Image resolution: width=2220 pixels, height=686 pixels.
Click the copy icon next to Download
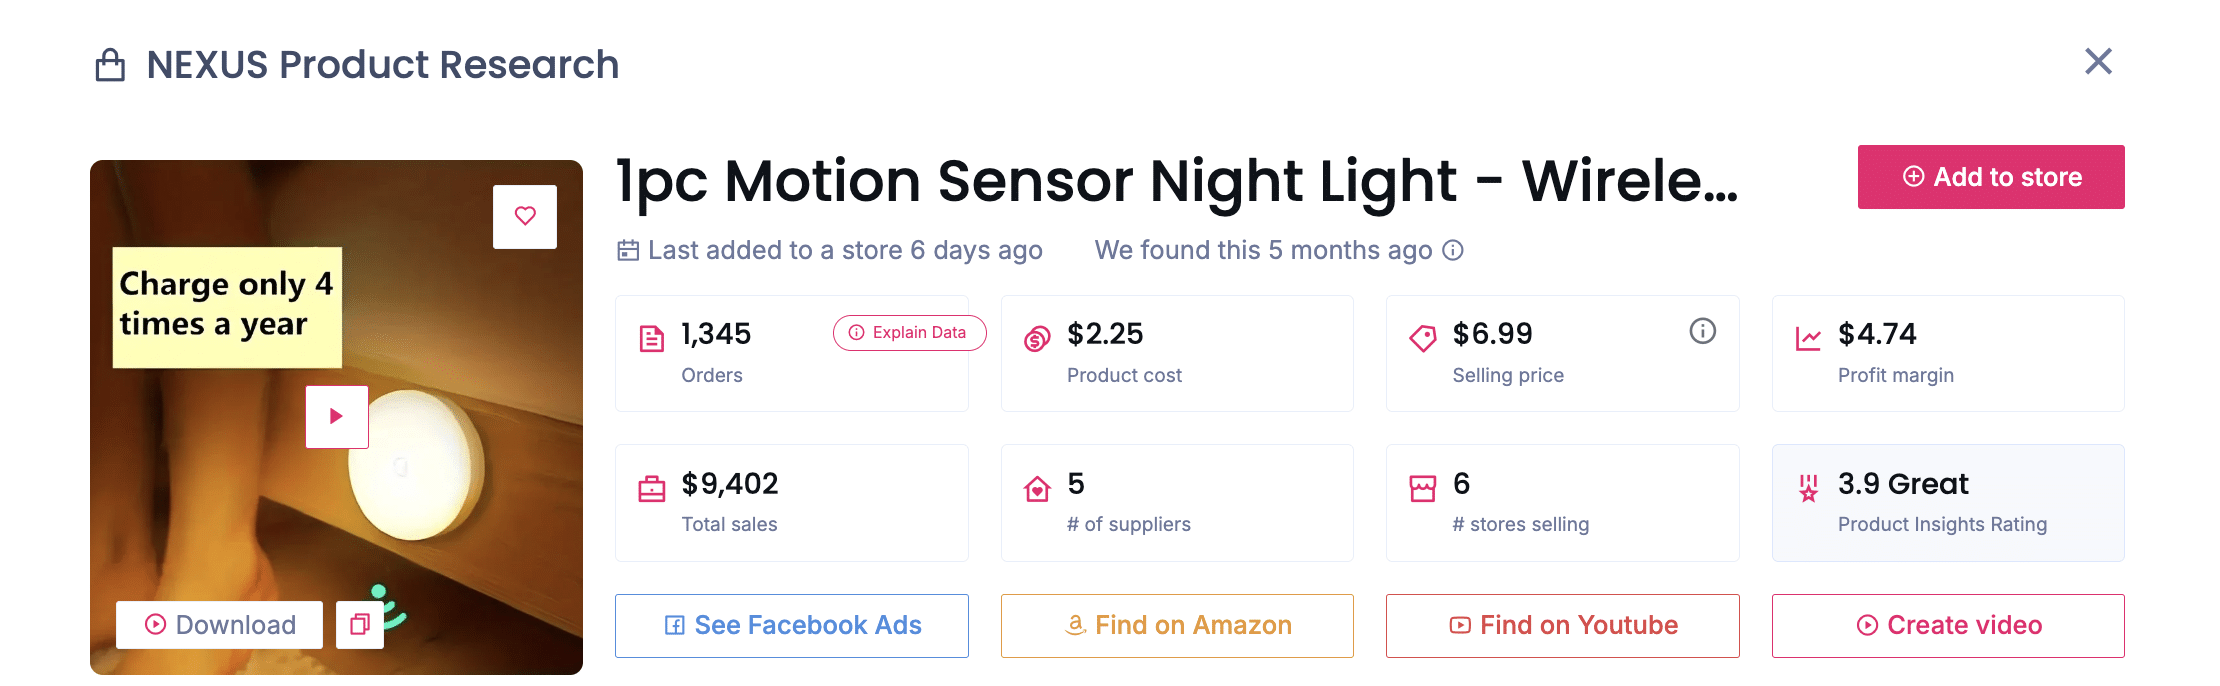360,624
